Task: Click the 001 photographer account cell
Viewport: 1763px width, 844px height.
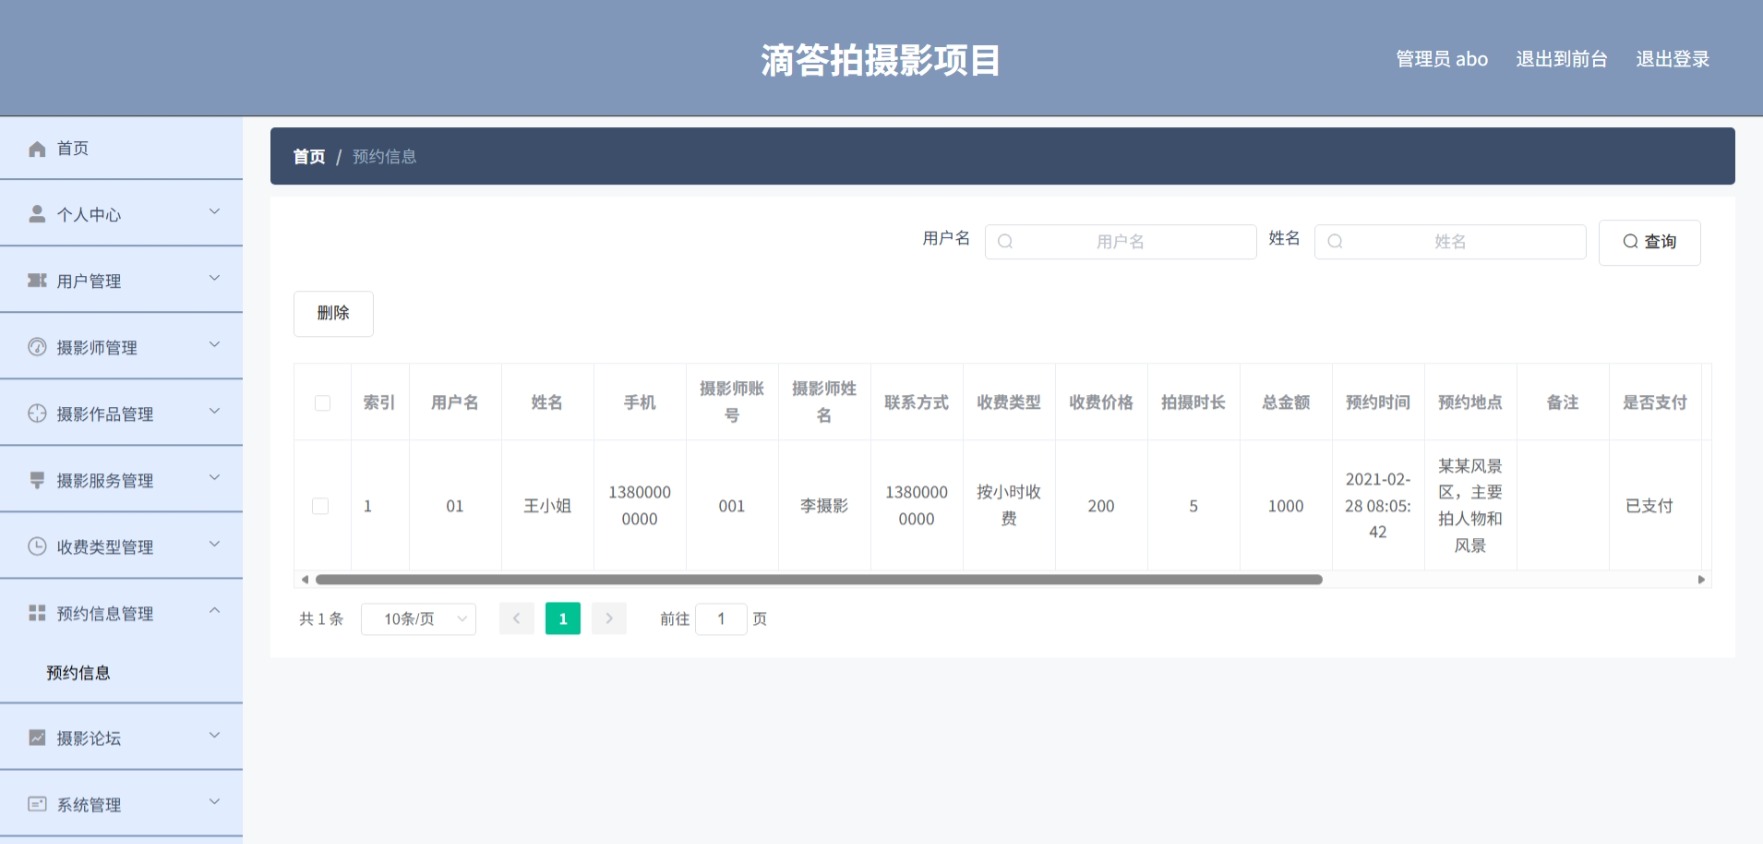Action: pos(732,506)
